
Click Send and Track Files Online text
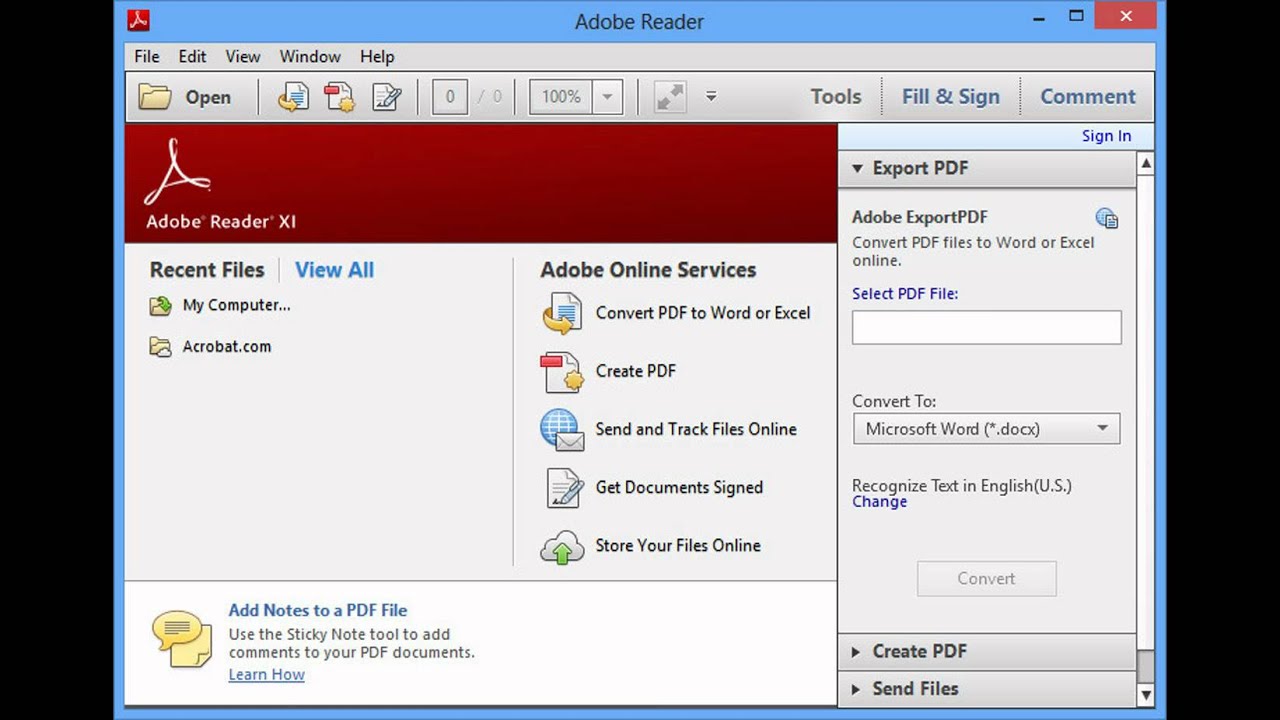pyautogui.click(x=696, y=429)
